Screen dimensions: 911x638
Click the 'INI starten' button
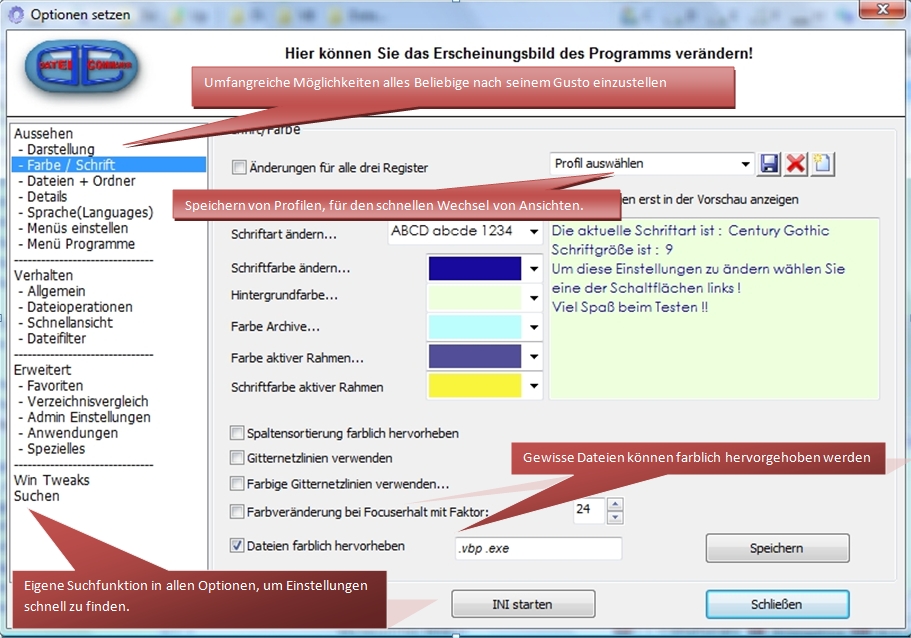point(522,605)
